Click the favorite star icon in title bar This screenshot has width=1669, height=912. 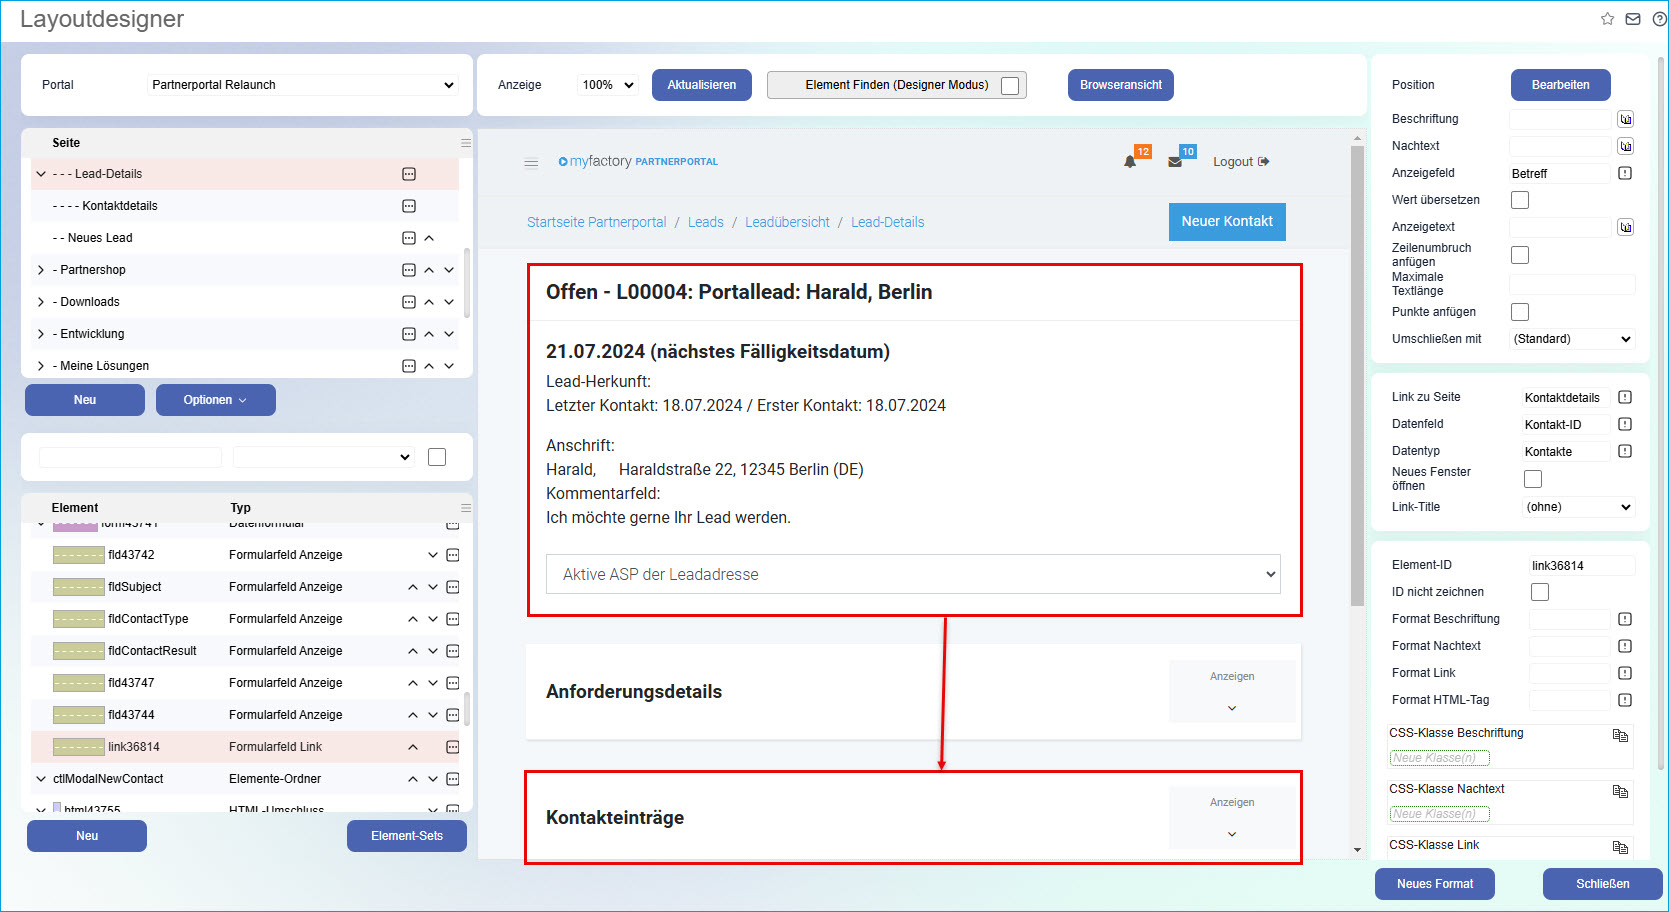1607,19
